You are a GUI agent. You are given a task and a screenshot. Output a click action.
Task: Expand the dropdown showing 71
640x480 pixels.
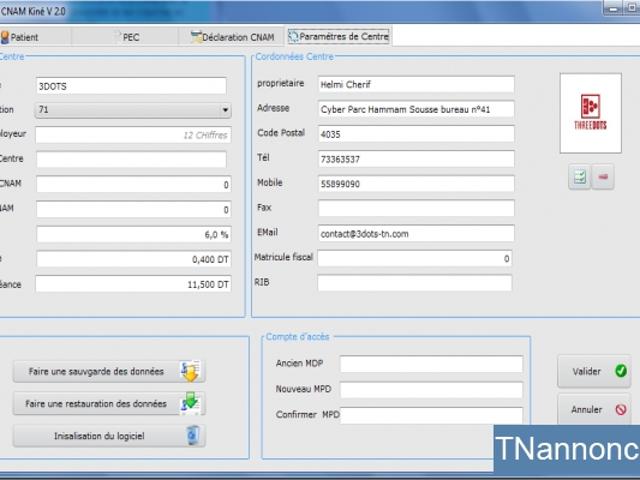(x=225, y=110)
